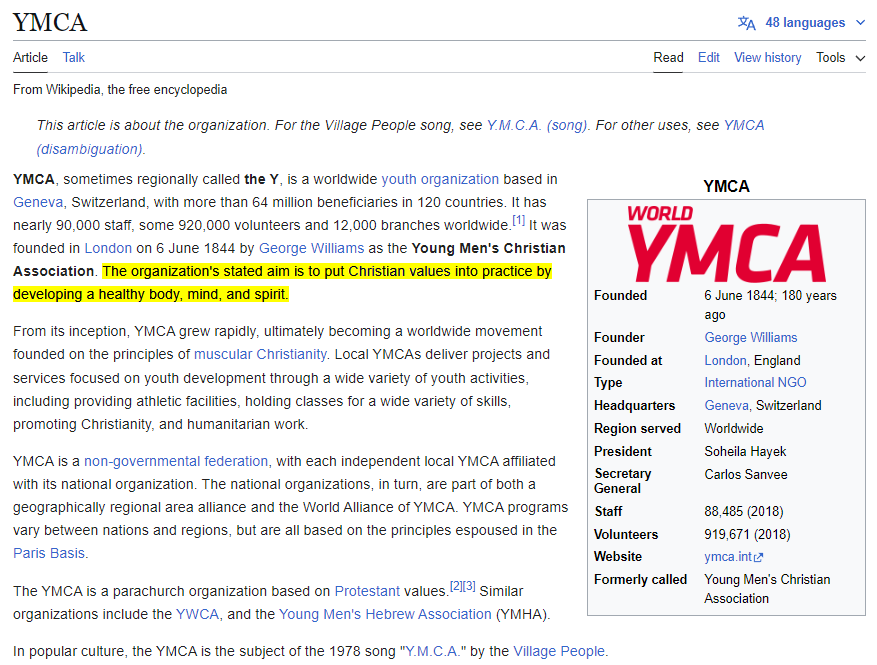Click the 'Volunteers' label in the infobox
This screenshot has width=877, height=665.
pyautogui.click(x=626, y=535)
